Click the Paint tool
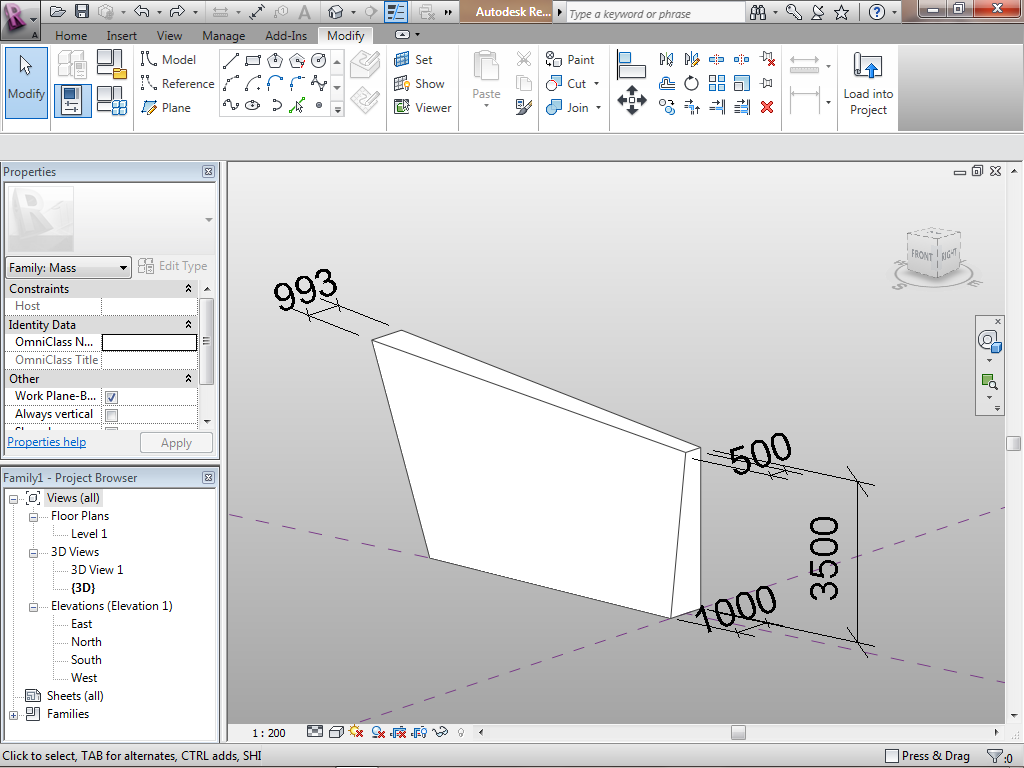1024x768 pixels. (x=570, y=60)
